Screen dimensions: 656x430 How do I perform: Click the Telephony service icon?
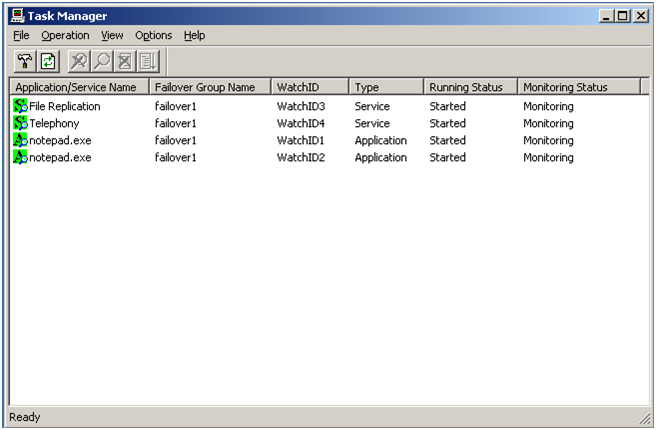tap(20, 123)
